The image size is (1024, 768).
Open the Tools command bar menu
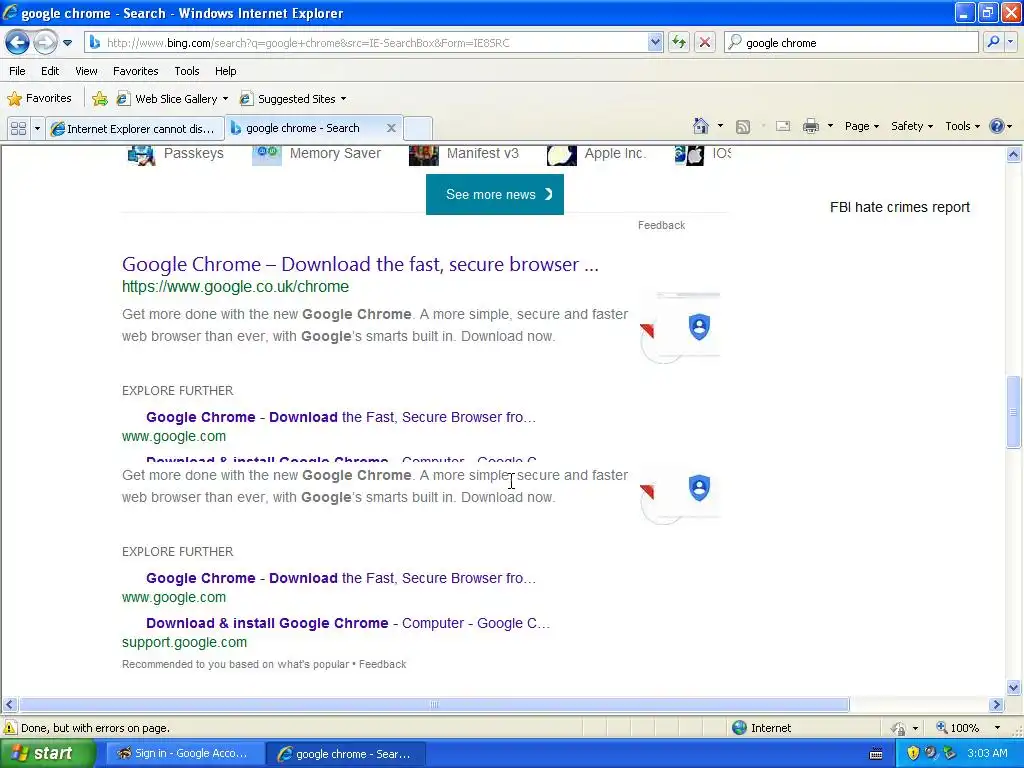pos(962,126)
